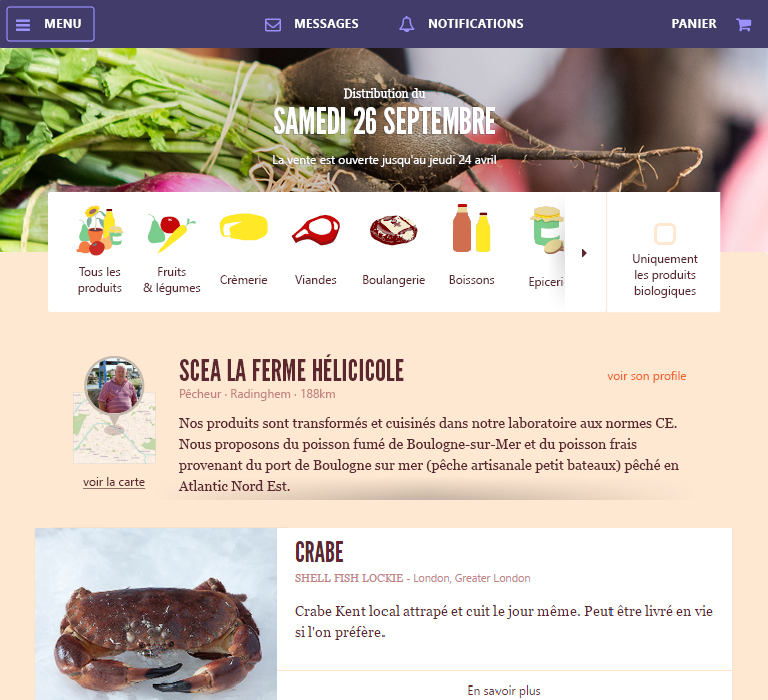Open the Messages menu item

tap(326, 24)
